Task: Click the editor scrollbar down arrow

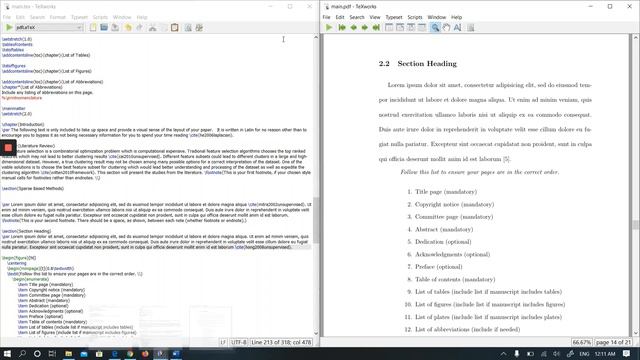Action: (316, 333)
